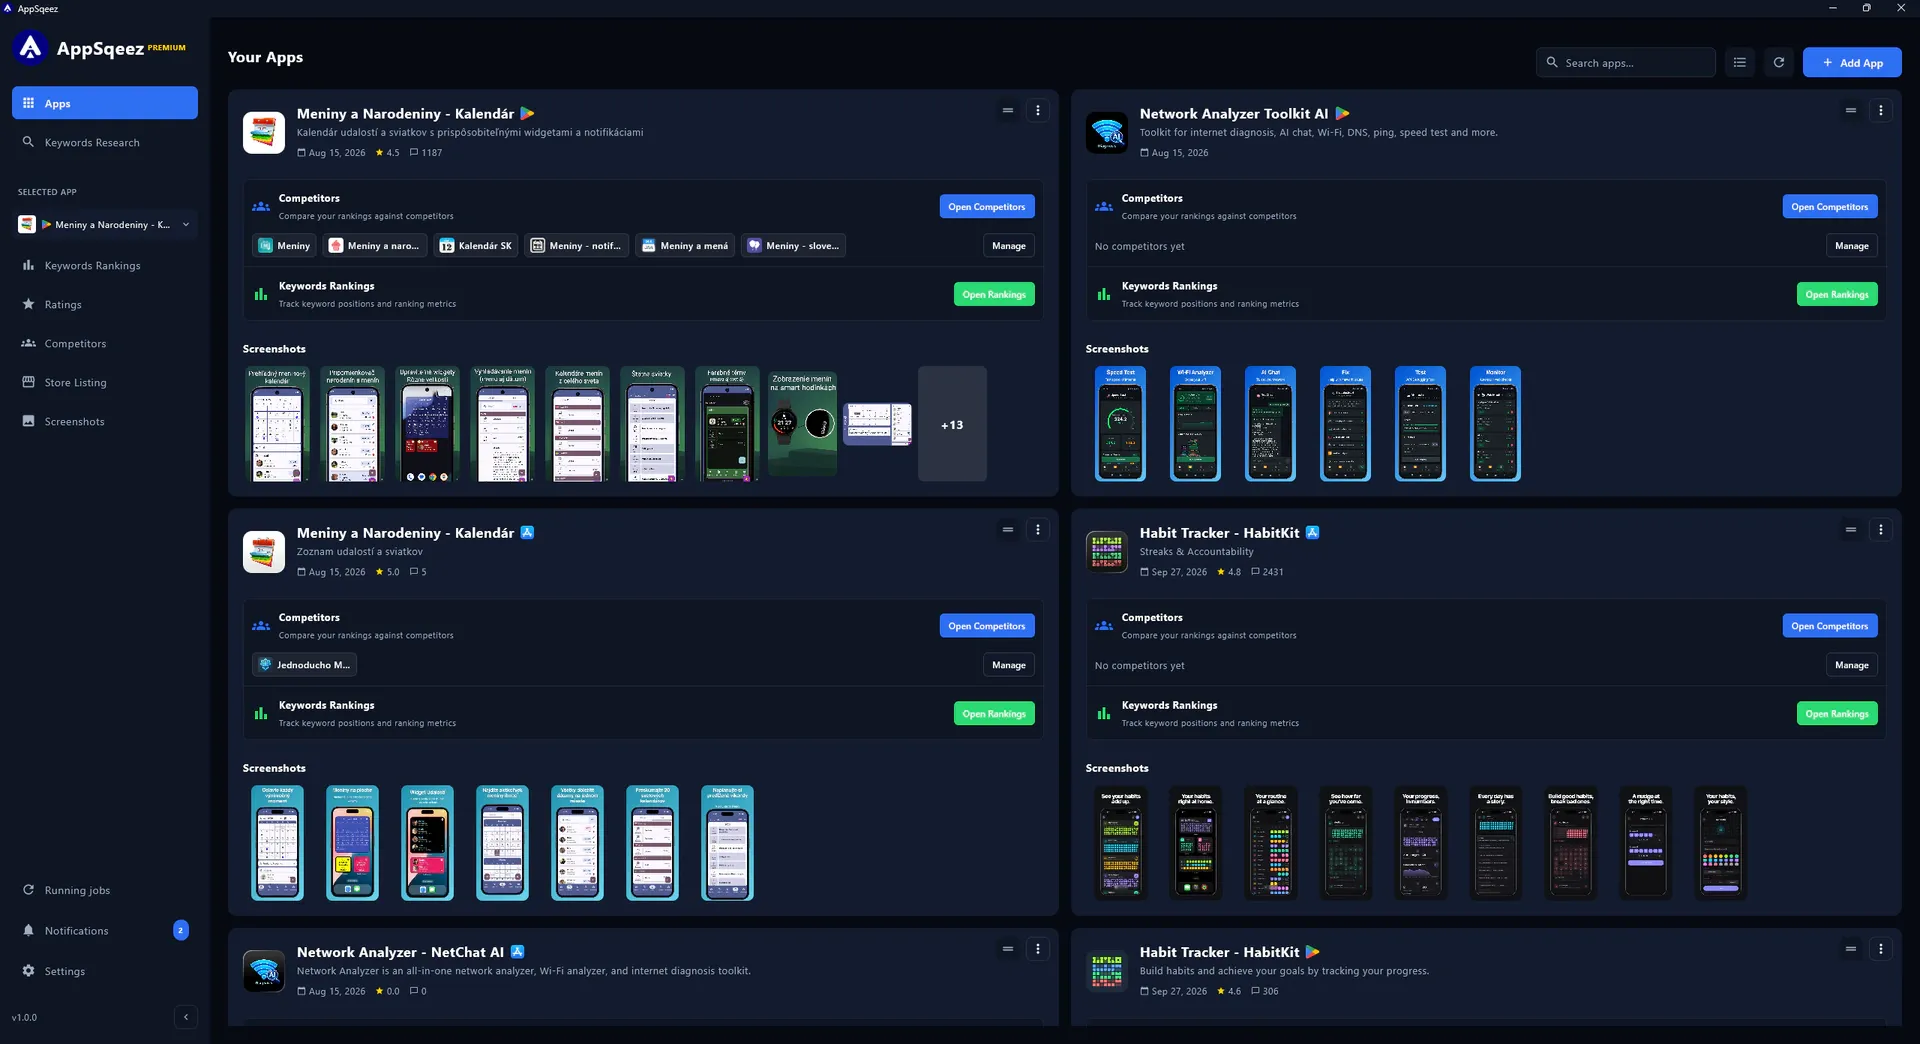Collapse the Network Analyzer - NetChat AI card
The image size is (1920, 1044).
pos(1008,949)
